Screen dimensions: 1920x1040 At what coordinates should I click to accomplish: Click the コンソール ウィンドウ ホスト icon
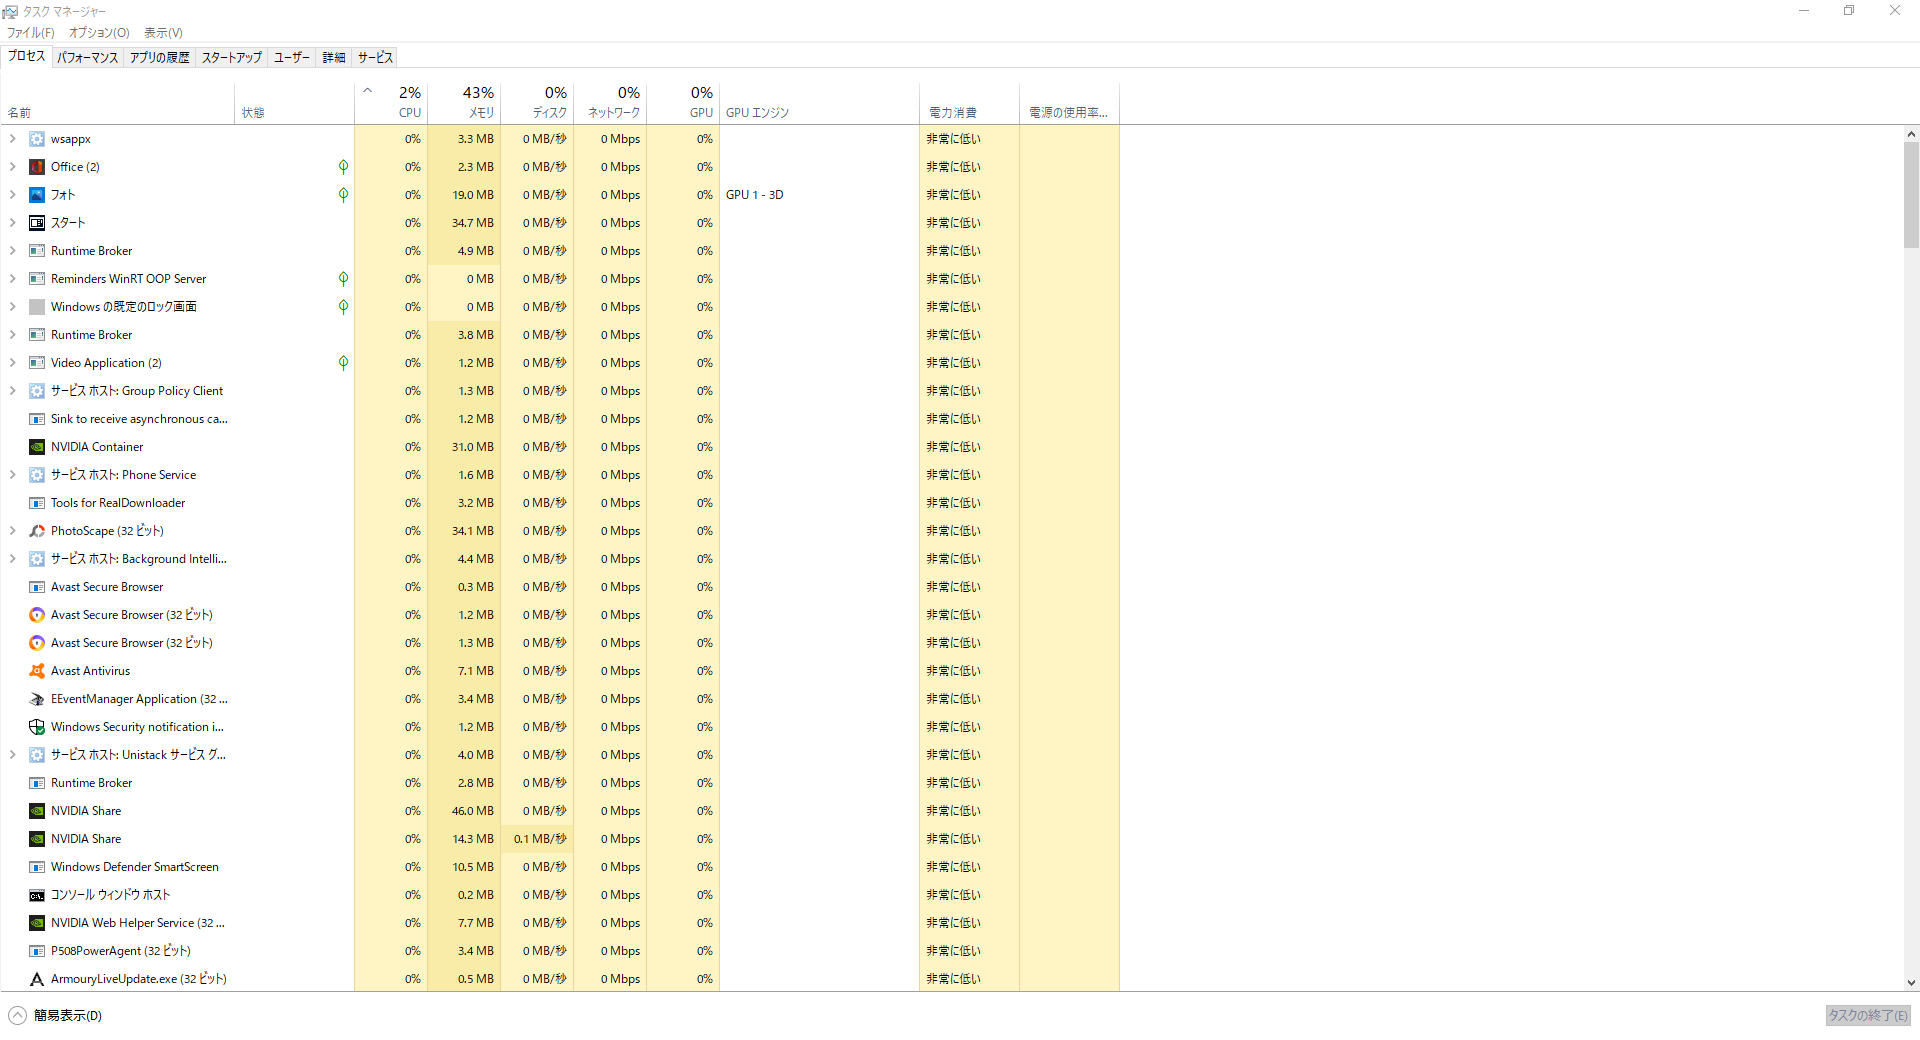37,895
